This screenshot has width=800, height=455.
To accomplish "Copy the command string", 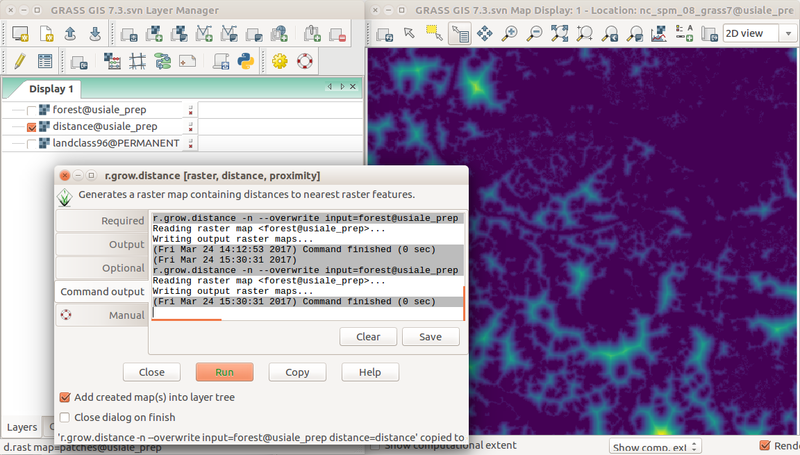I will pyautogui.click(x=297, y=372).
